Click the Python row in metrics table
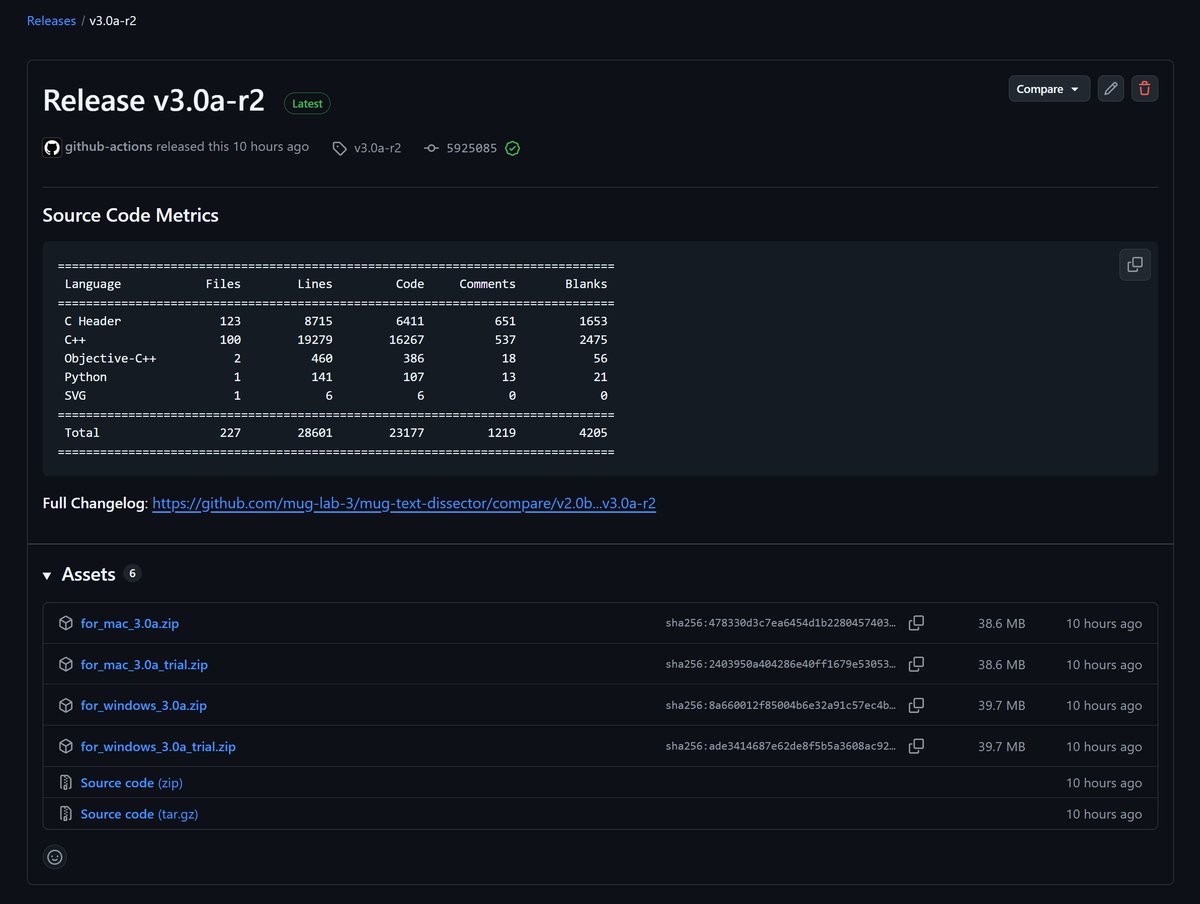1200x904 pixels. (336, 377)
